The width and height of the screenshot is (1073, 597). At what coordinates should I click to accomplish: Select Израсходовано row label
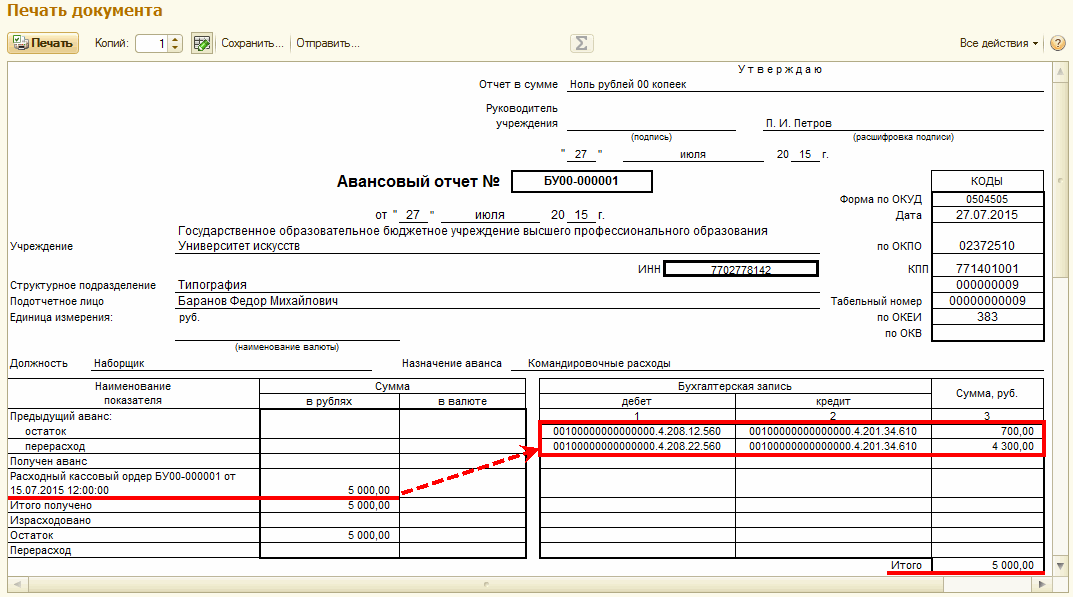point(51,520)
